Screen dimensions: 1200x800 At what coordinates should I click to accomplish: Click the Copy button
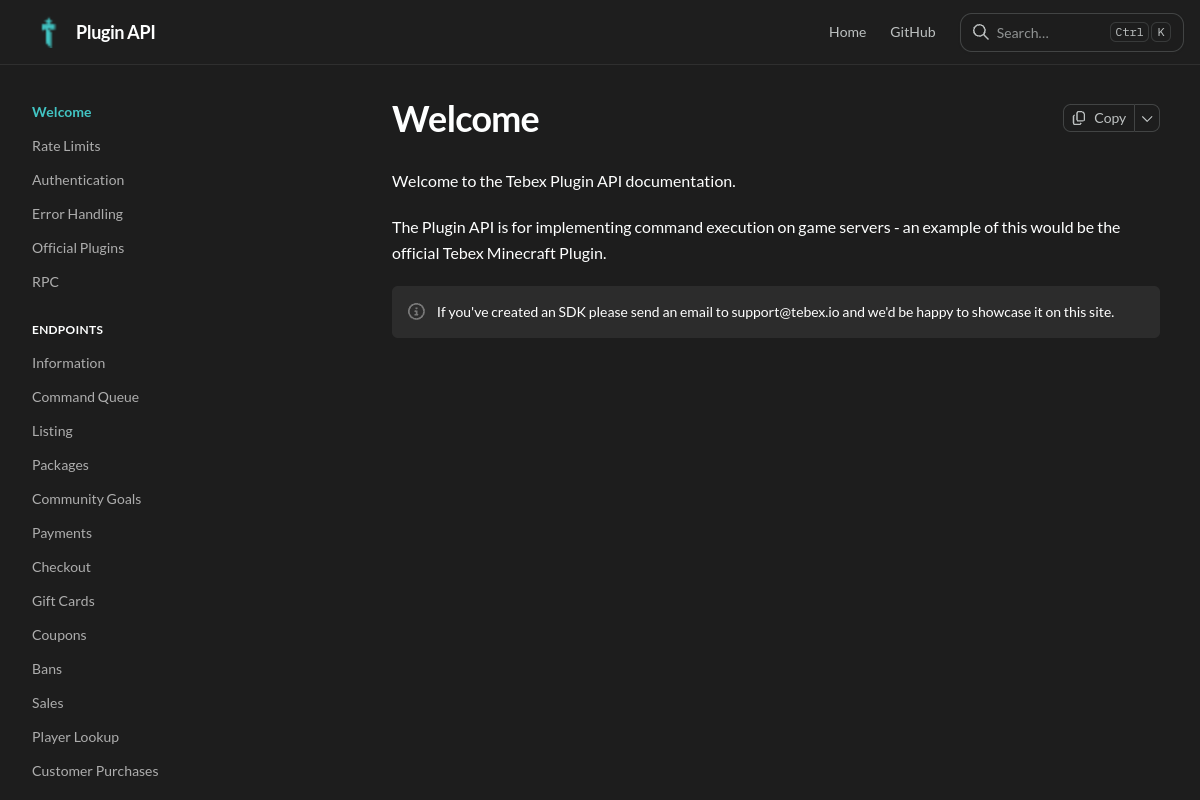click(1099, 118)
